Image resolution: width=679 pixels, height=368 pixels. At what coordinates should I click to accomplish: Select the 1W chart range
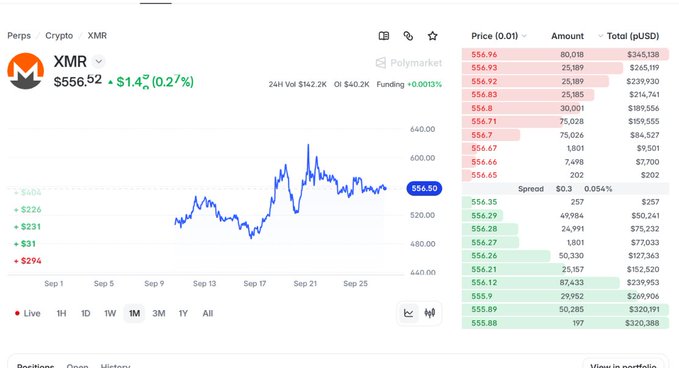point(110,313)
